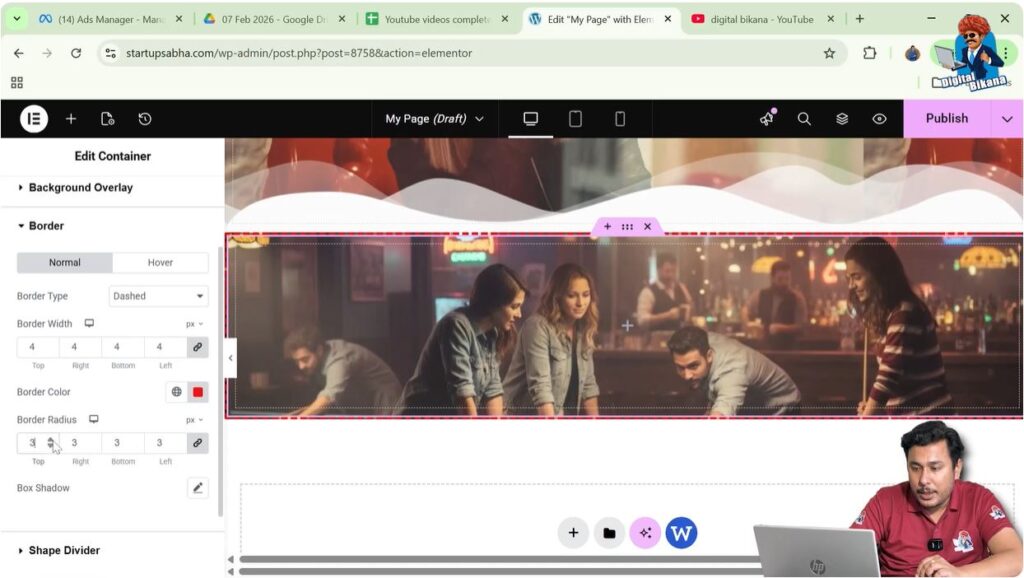This screenshot has height=578, width=1024.
Task: Open the Structure layers icon
Action: (842, 118)
